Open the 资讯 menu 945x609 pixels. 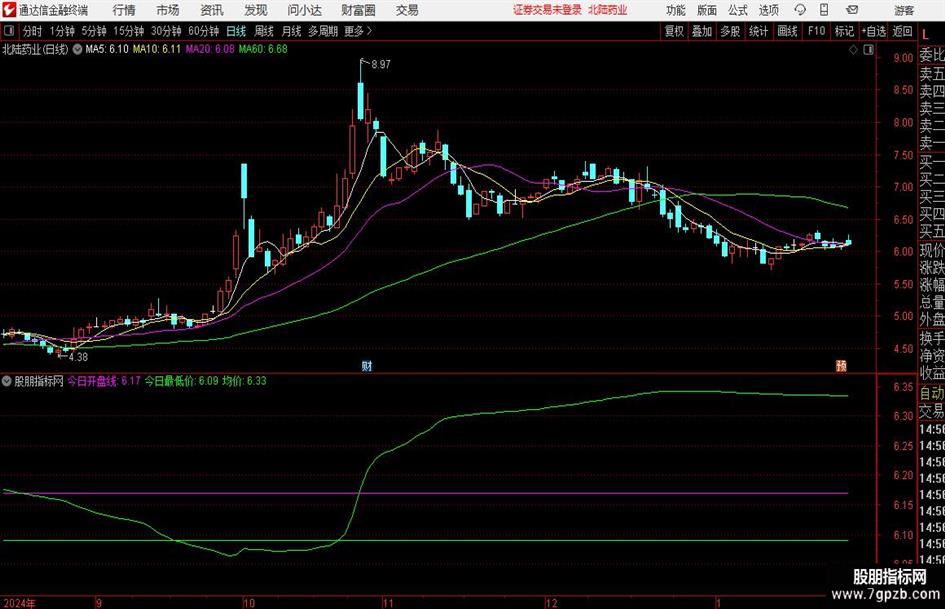click(212, 10)
